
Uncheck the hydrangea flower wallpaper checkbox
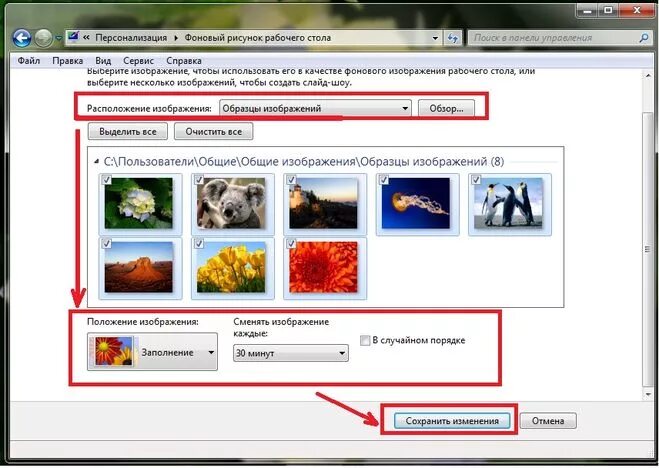coord(107,180)
